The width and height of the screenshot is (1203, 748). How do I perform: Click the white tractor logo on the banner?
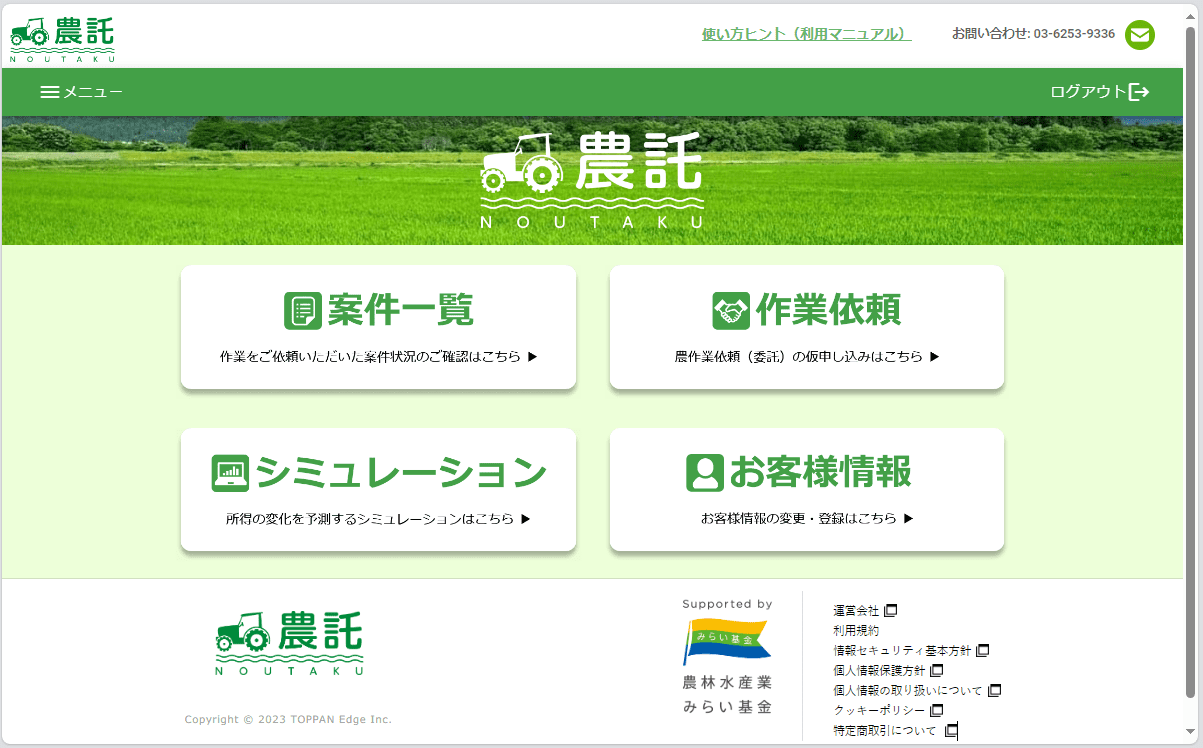pos(592,180)
